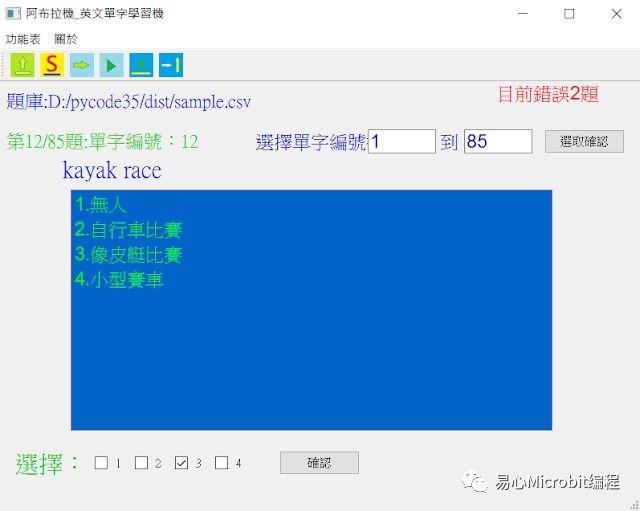Click the blue download arrow toolbar icon
The height and width of the screenshot is (511, 640).
tap(141, 65)
